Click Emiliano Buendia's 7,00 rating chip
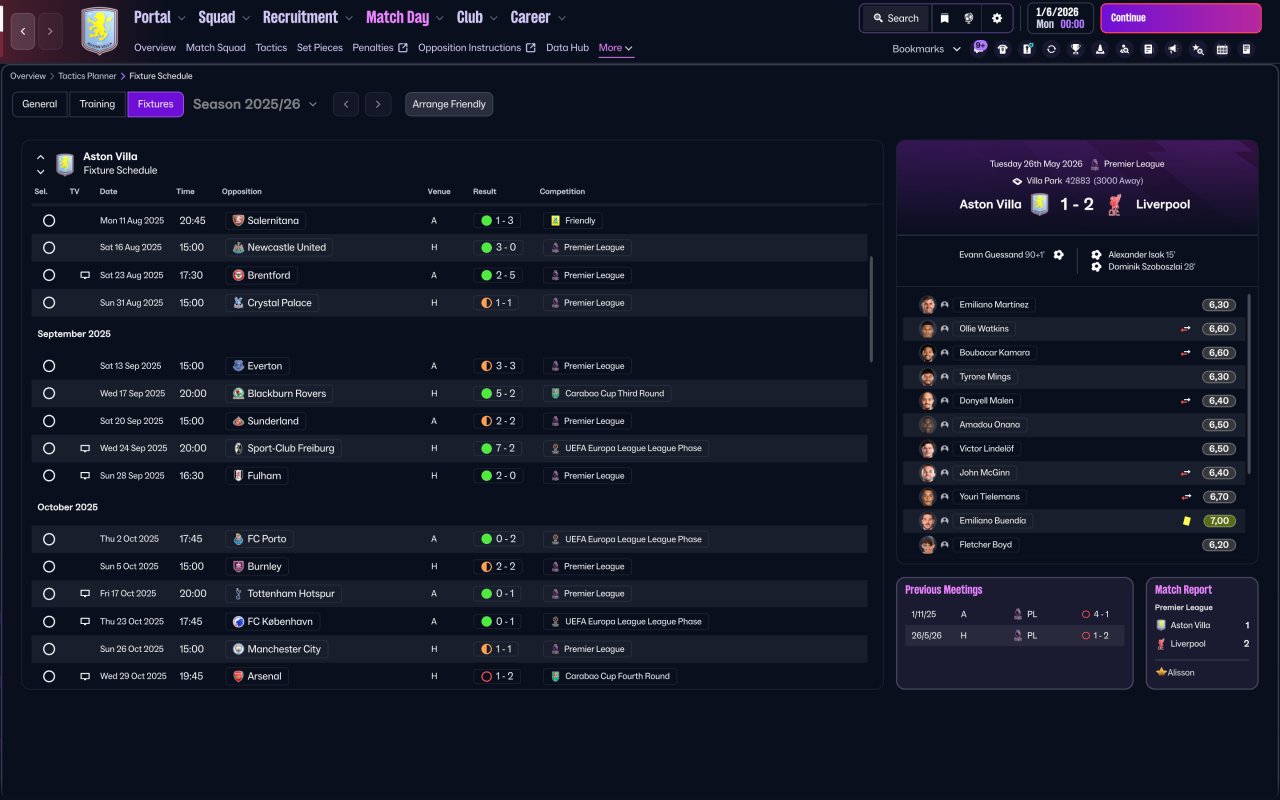The width and height of the screenshot is (1280, 800). pos(1219,521)
